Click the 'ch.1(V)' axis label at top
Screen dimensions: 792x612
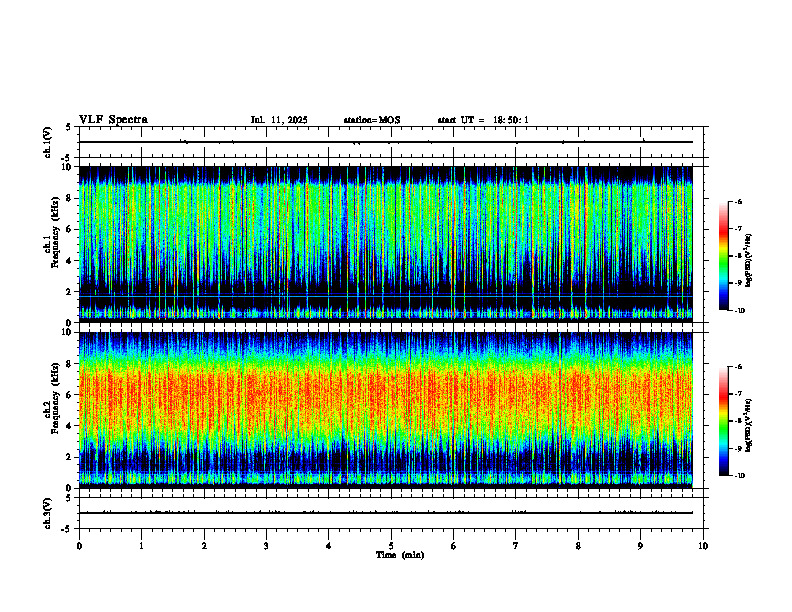tap(48, 142)
